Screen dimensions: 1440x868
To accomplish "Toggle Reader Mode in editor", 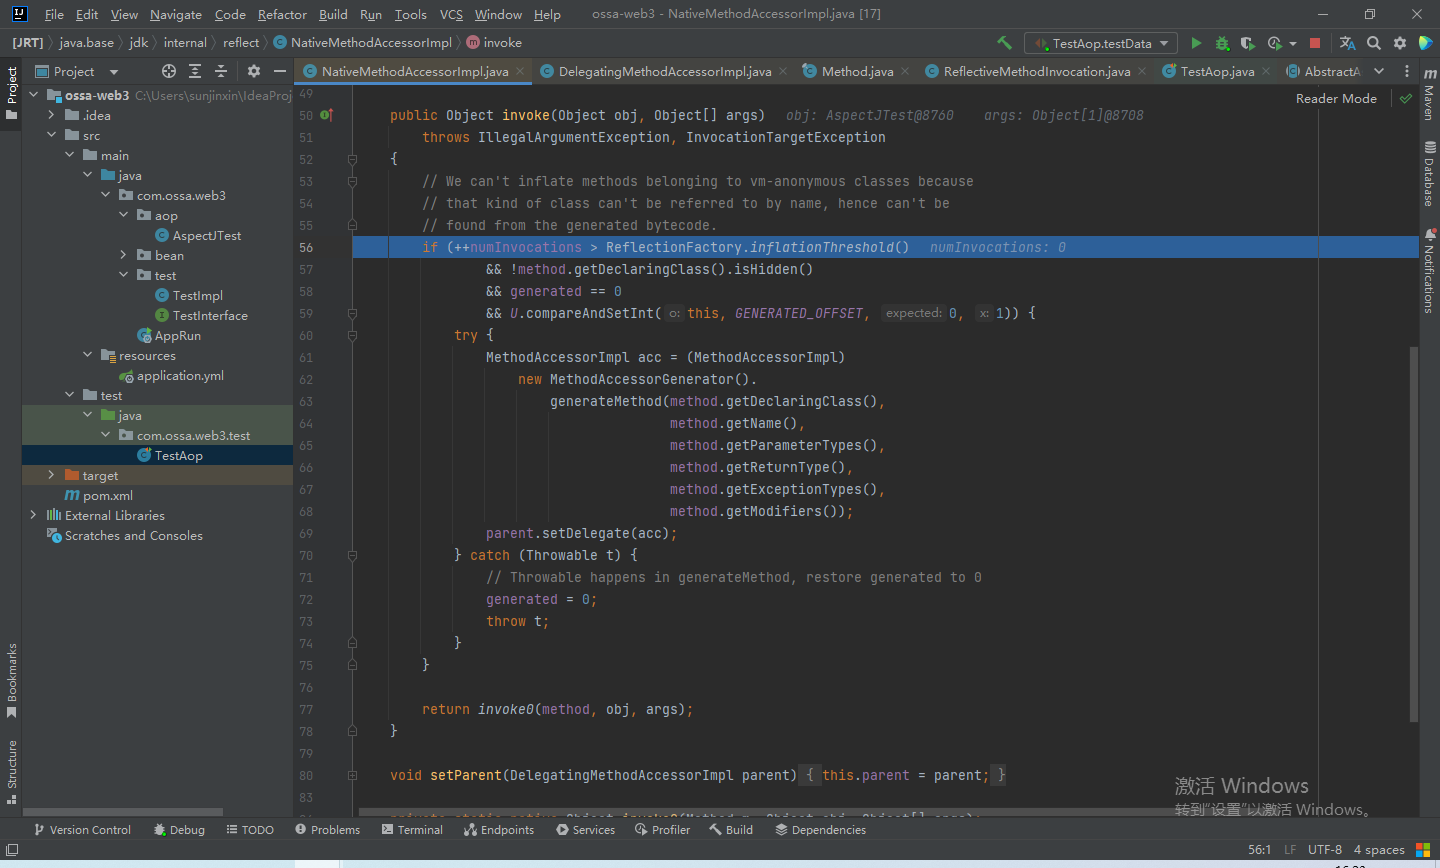I will click(x=1336, y=98).
